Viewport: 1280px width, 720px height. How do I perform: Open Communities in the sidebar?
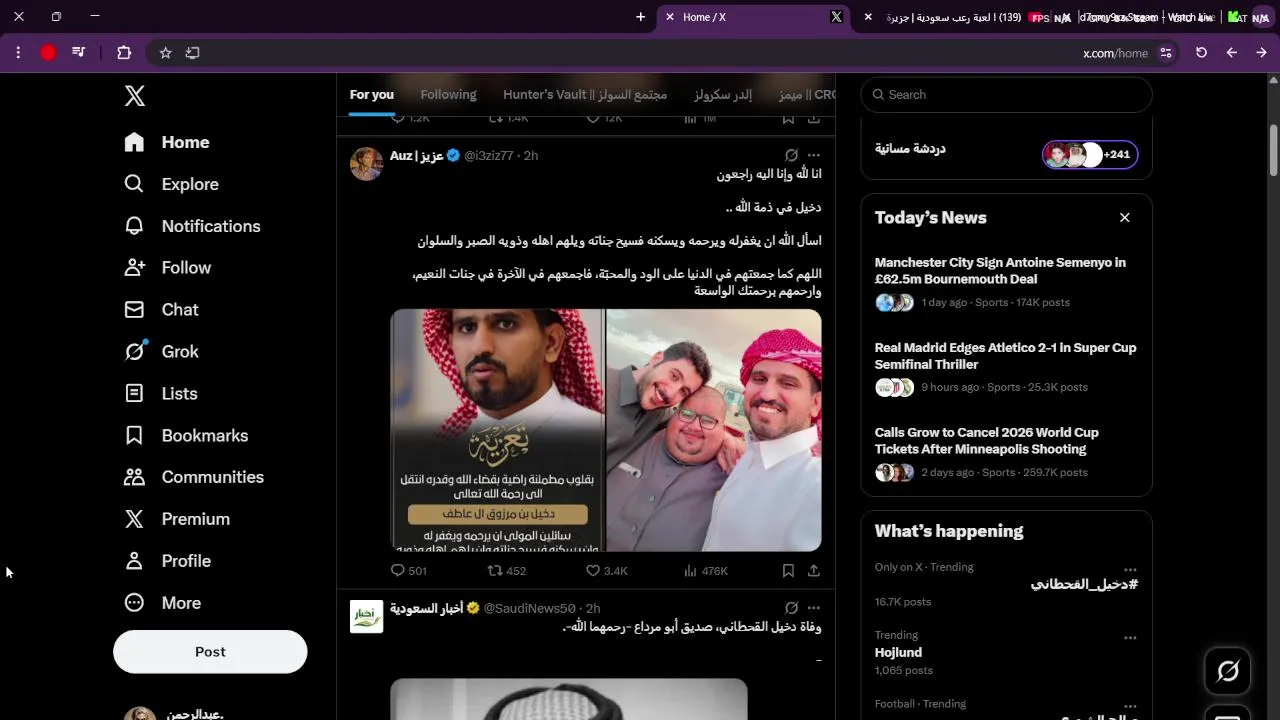pos(194,478)
